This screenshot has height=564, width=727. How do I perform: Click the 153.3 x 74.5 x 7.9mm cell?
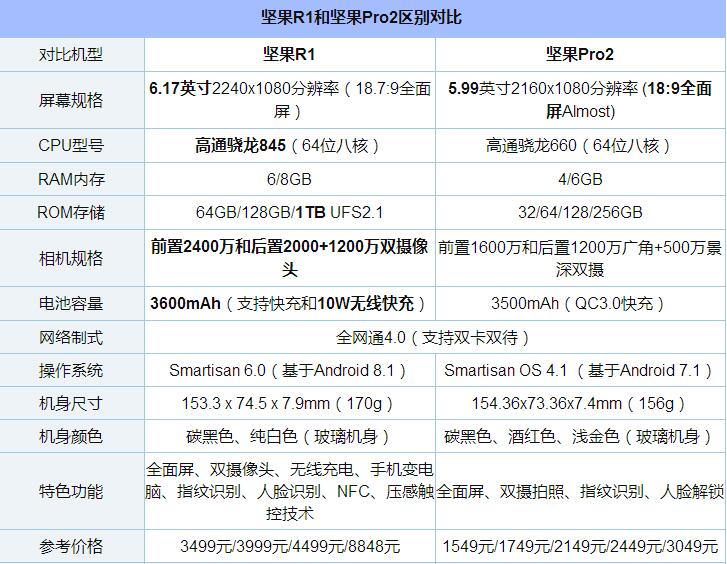[x=289, y=404]
